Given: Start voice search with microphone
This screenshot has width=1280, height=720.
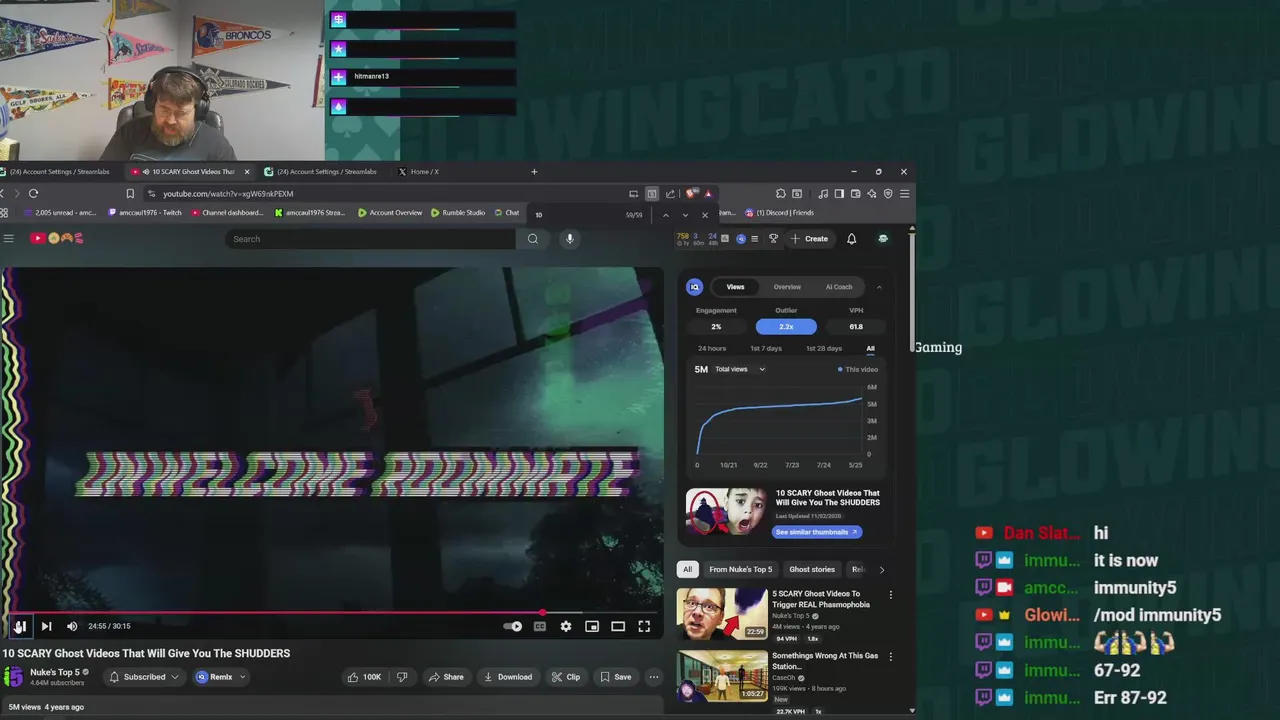Looking at the screenshot, I should point(570,239).
